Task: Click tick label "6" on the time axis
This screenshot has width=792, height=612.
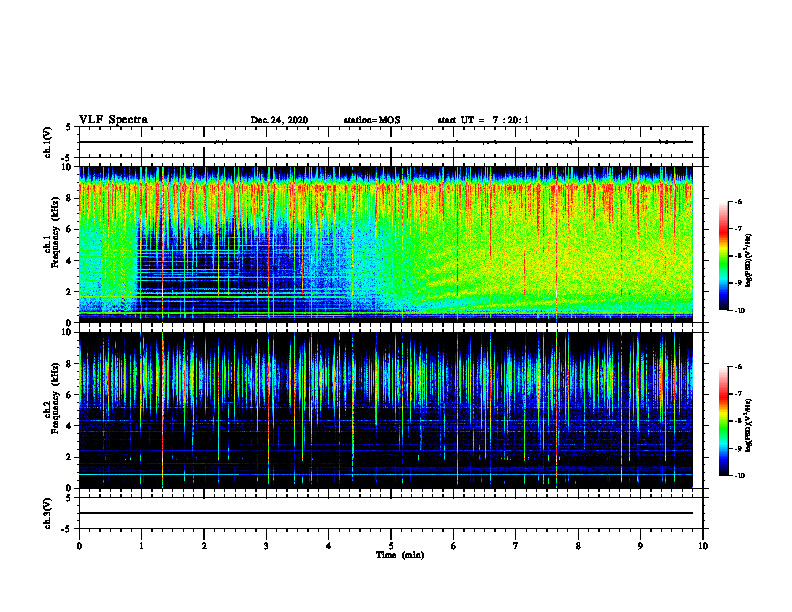Action: (x=454, y=546)
